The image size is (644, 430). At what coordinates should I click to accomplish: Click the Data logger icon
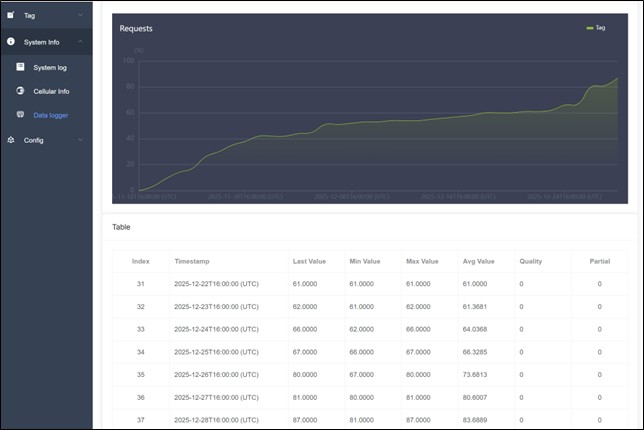(20, 115)
